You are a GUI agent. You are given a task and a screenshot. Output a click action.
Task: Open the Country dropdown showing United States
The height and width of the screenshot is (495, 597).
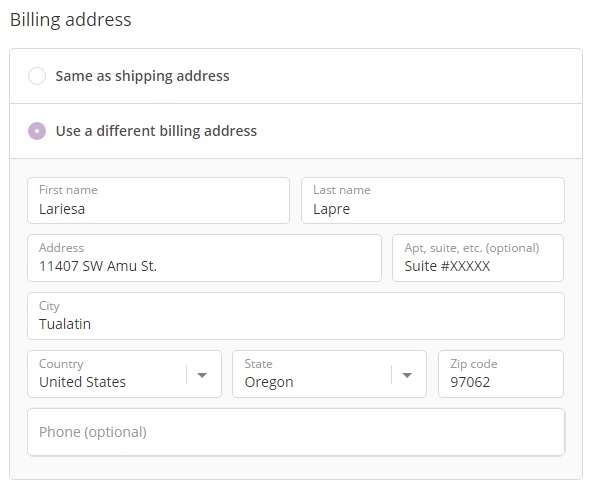[x=125, y=374]
